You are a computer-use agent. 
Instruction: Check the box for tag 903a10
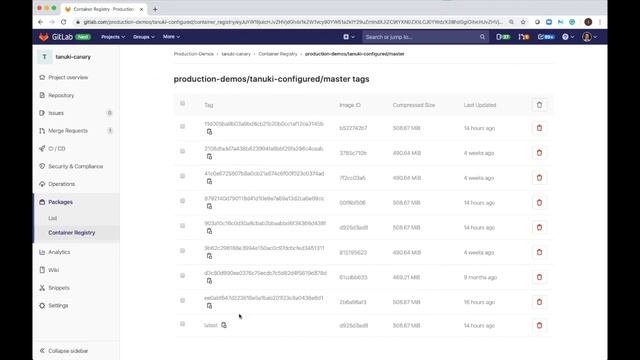[x=182, y=226]
